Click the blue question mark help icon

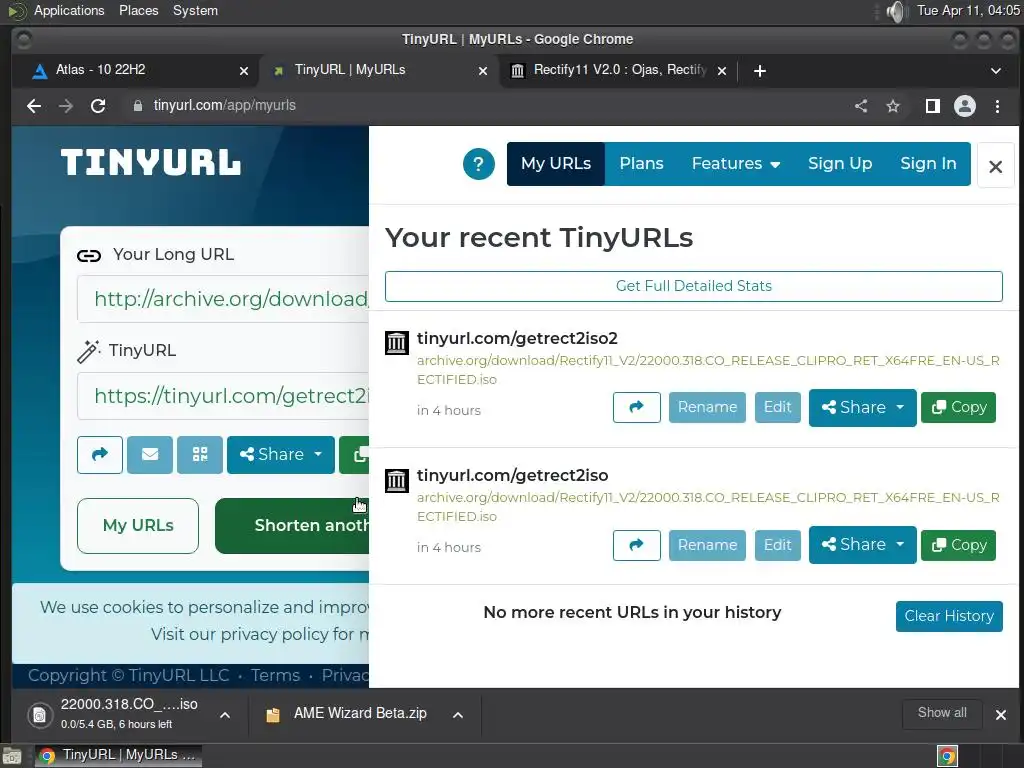coord(479,164)
